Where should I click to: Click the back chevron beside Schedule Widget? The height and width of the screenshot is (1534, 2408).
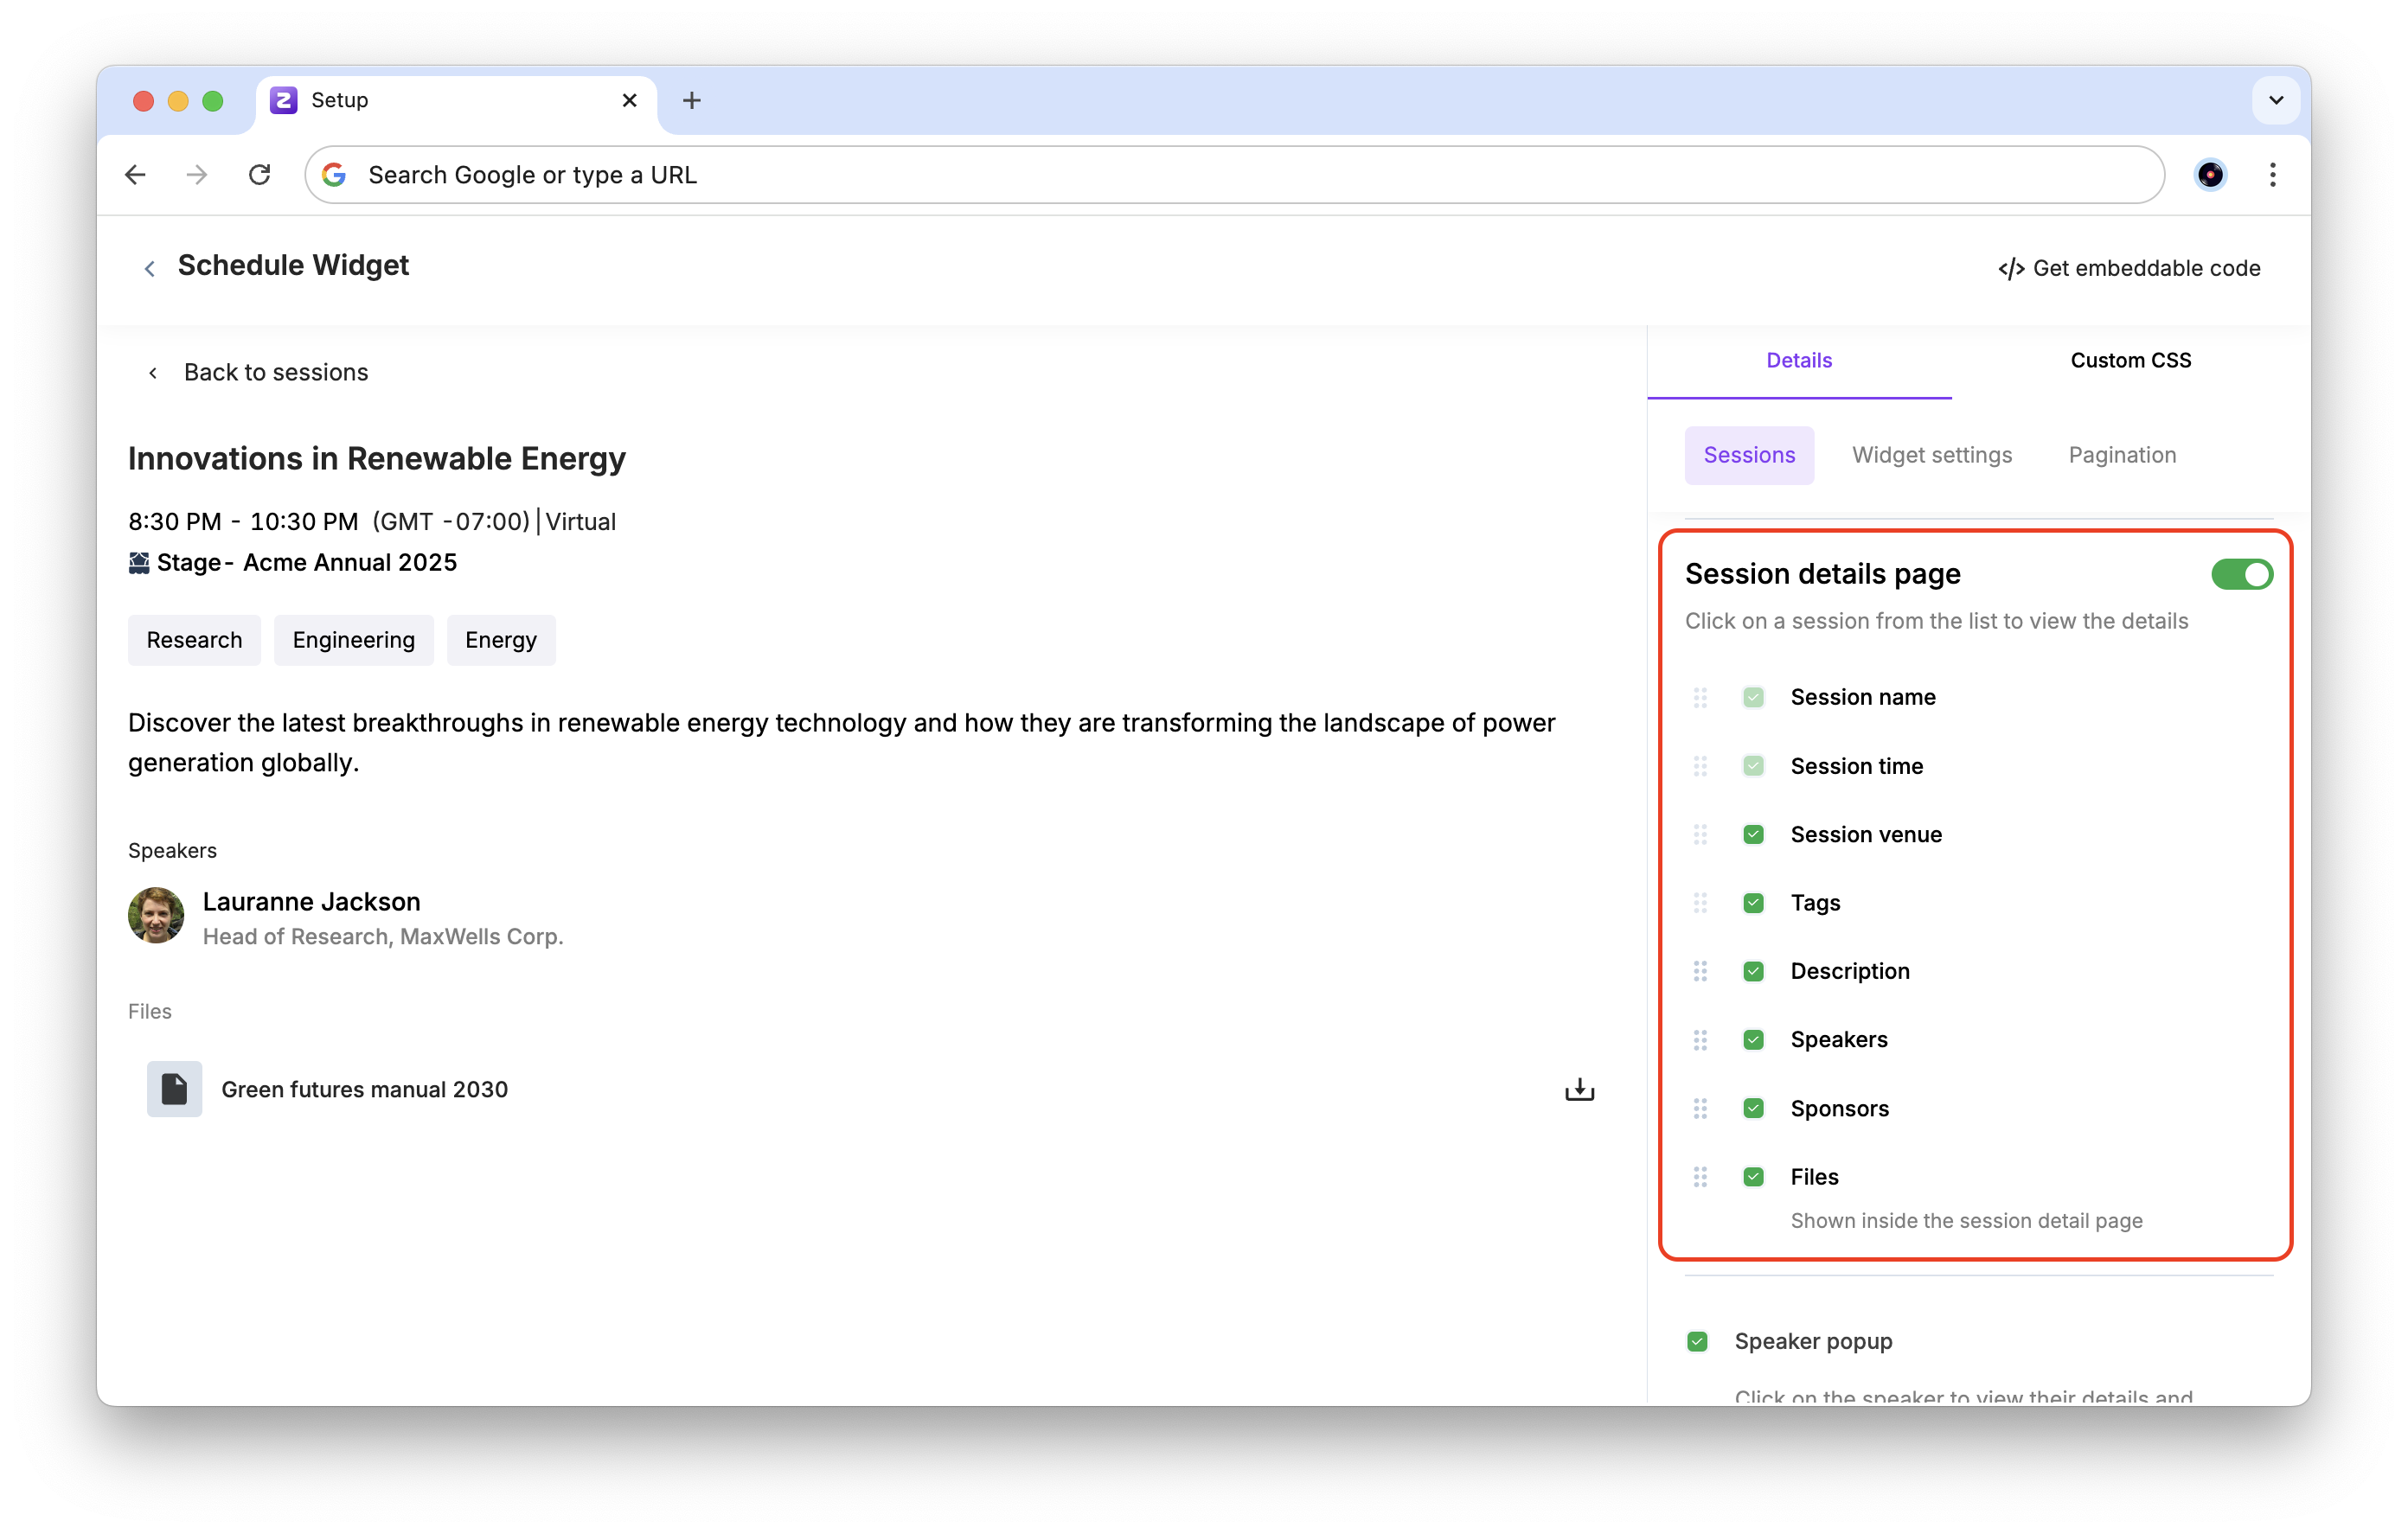(150, 268)
